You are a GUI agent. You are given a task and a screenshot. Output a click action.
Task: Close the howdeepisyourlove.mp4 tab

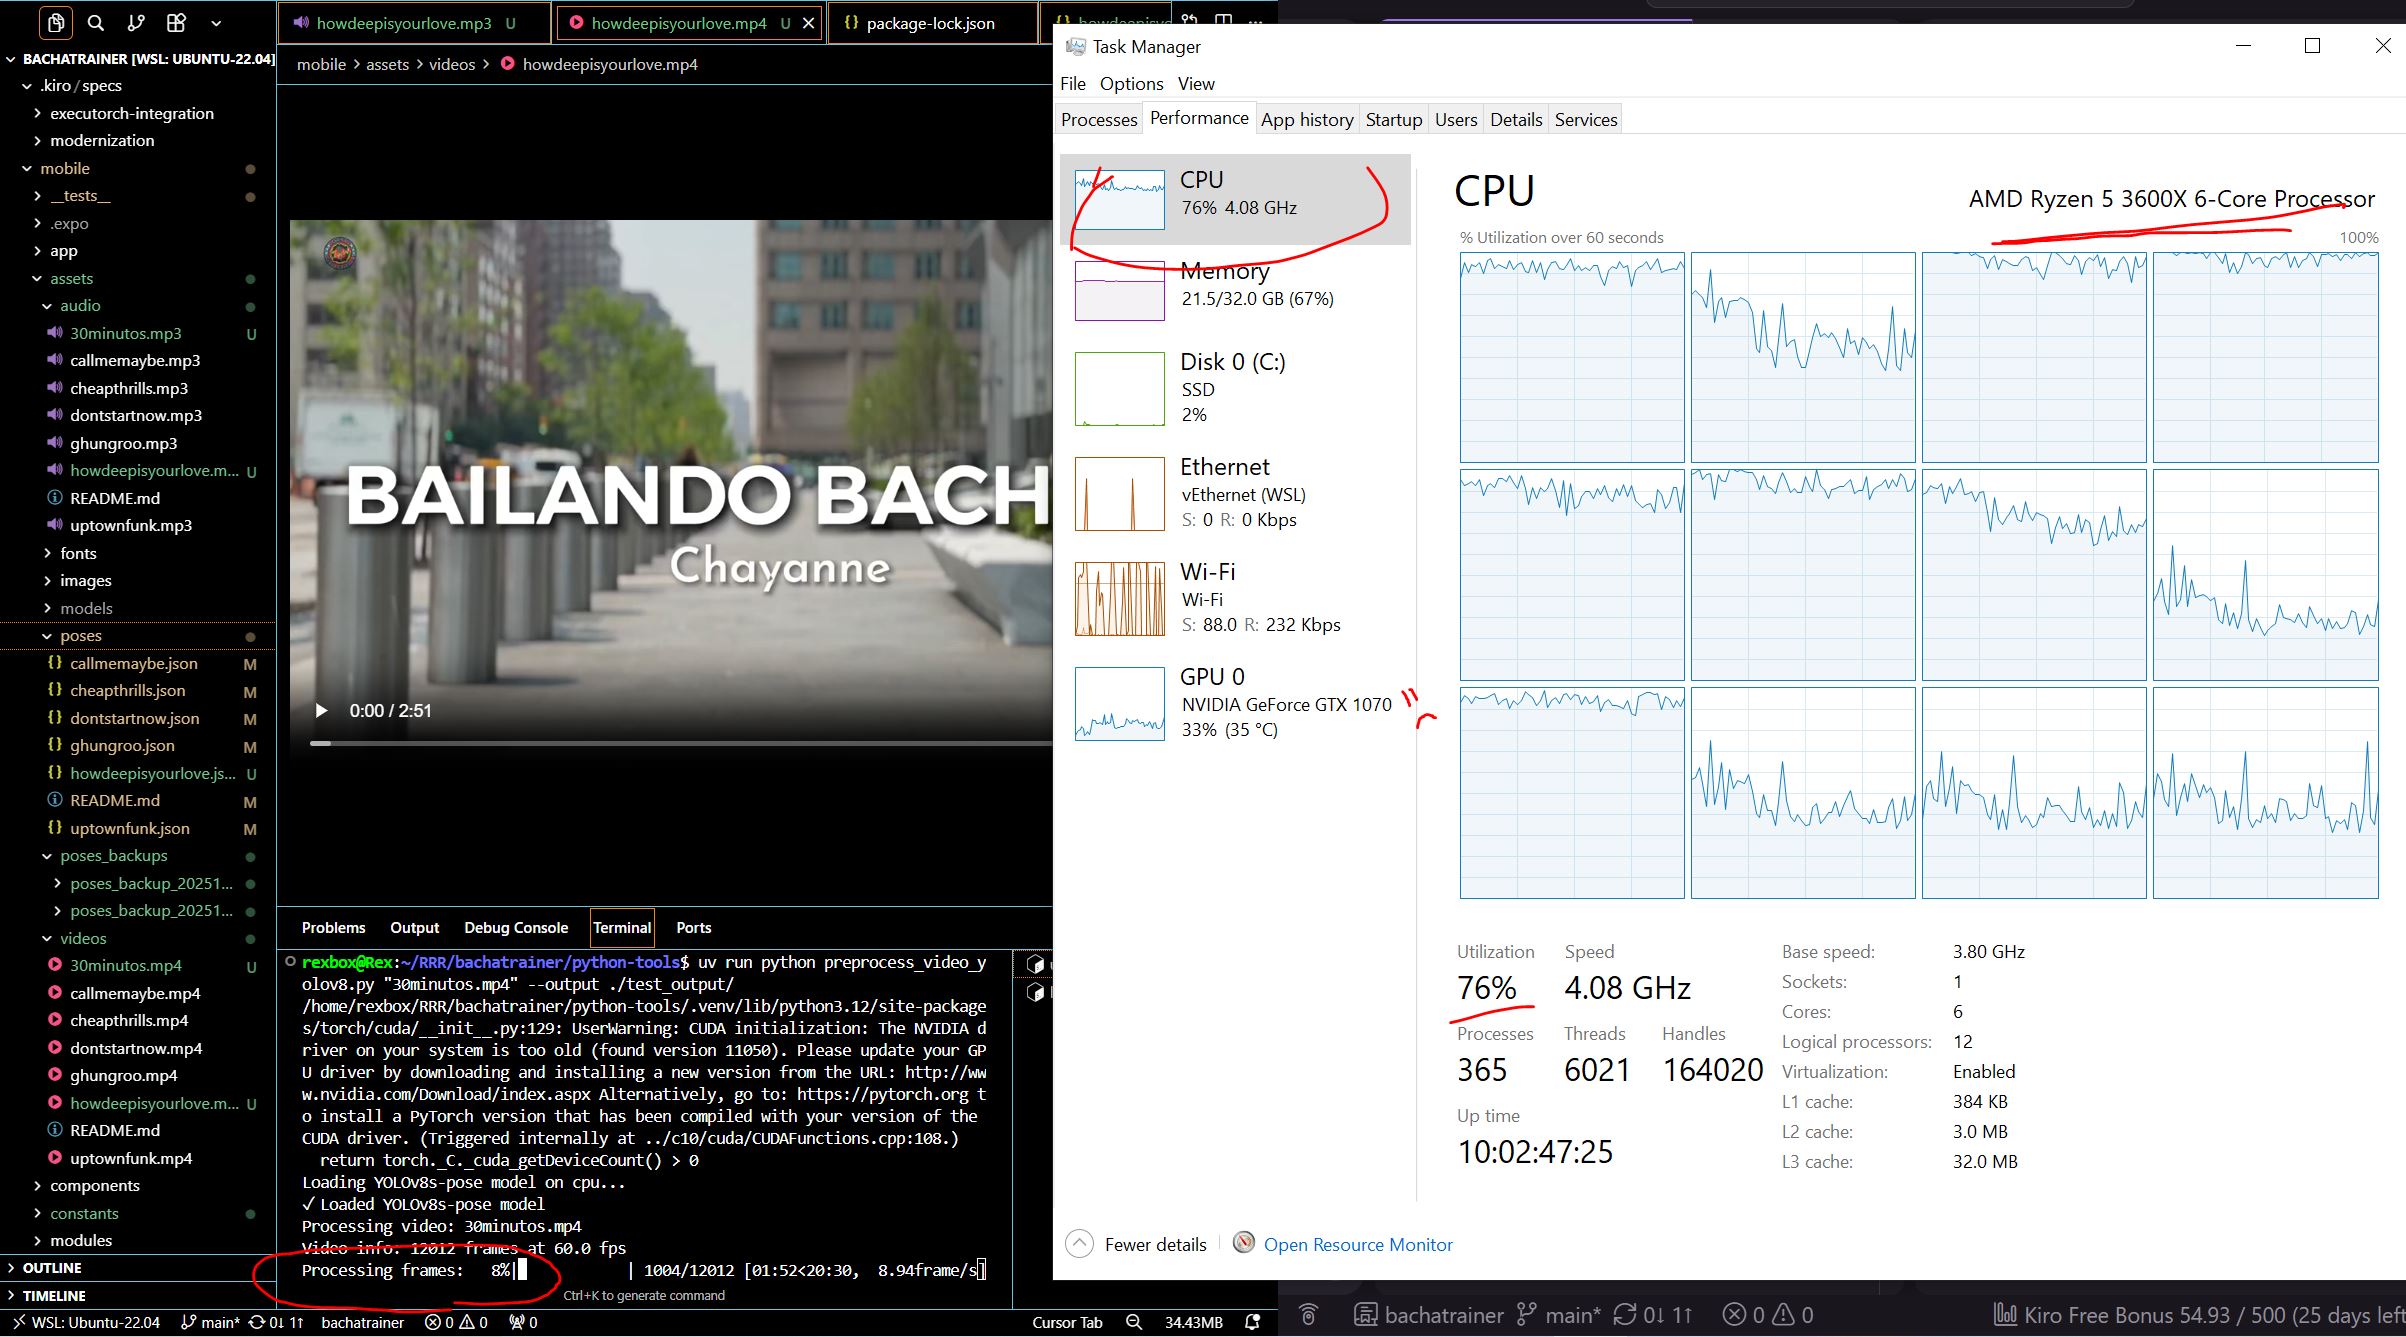click(808, 23)
